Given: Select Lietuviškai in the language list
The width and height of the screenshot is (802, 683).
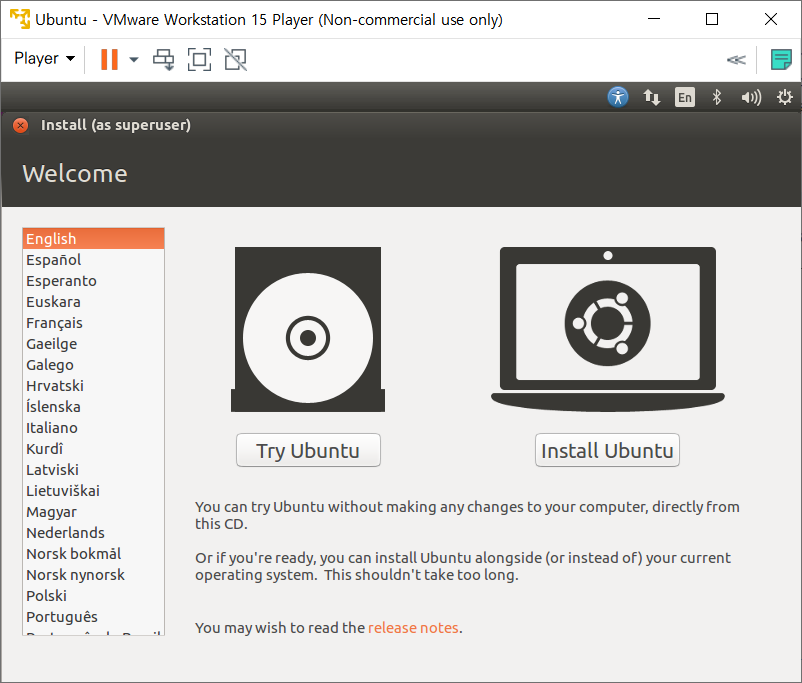Looking at the screenshot, I should [x=93, y=491].
